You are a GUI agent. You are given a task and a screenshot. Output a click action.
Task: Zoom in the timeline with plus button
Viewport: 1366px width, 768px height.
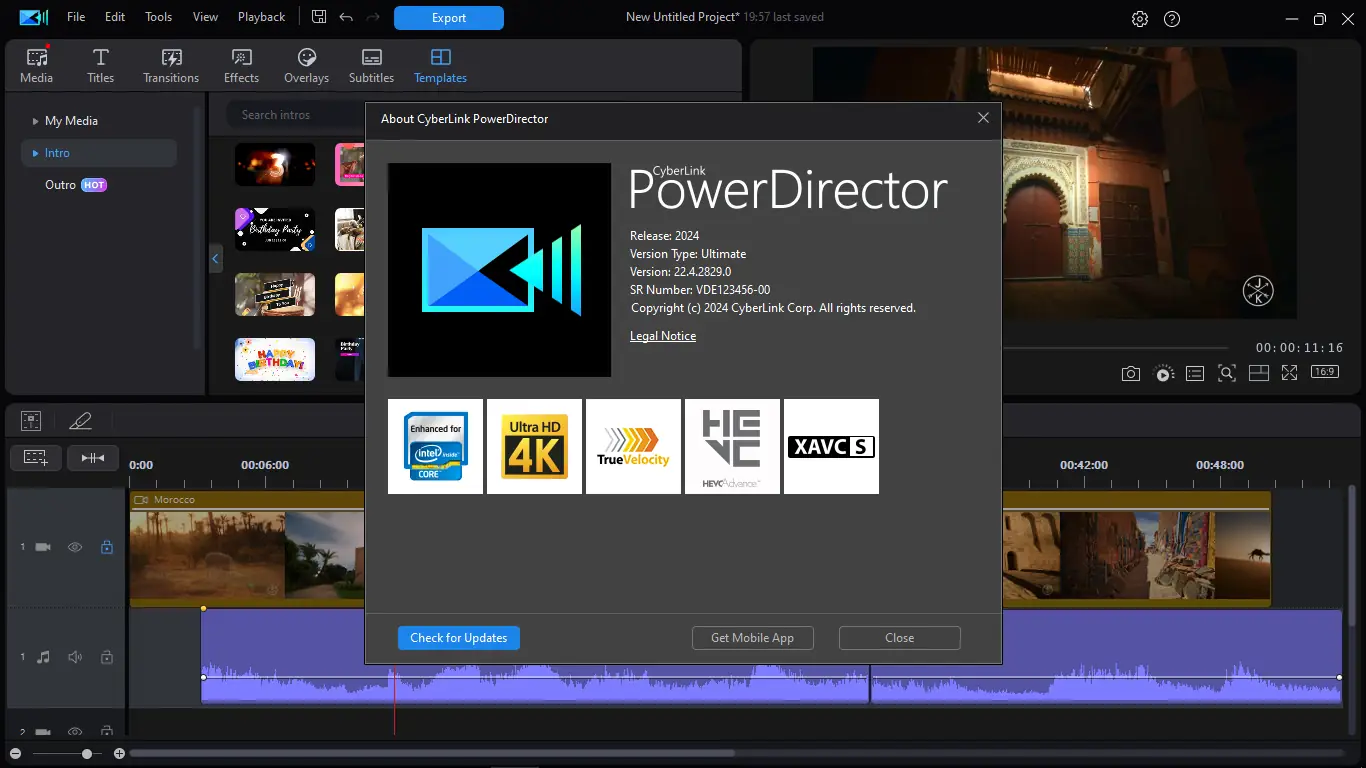point(120,753)
